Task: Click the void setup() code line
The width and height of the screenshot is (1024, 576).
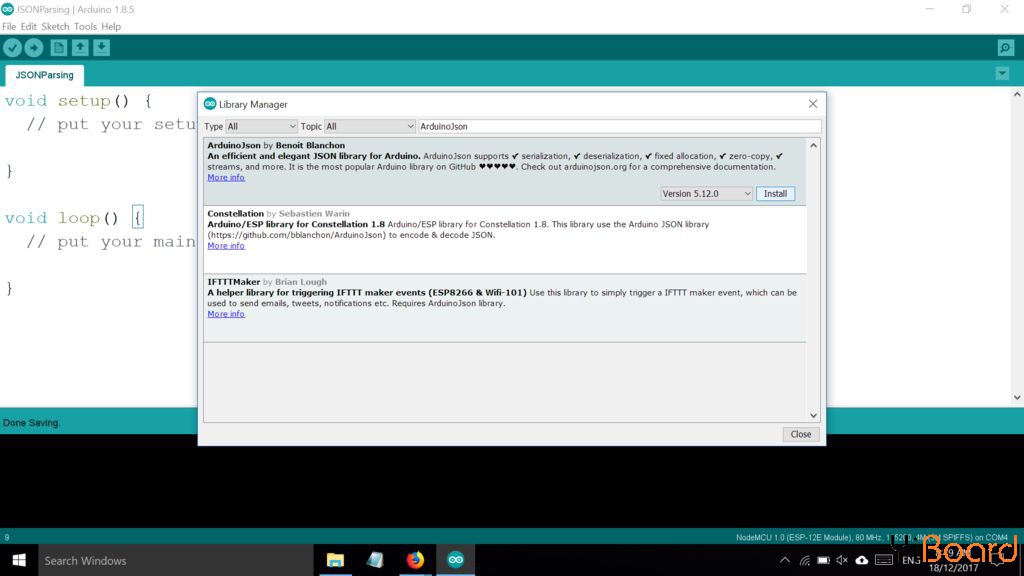Action: click(x=78, y=101)
